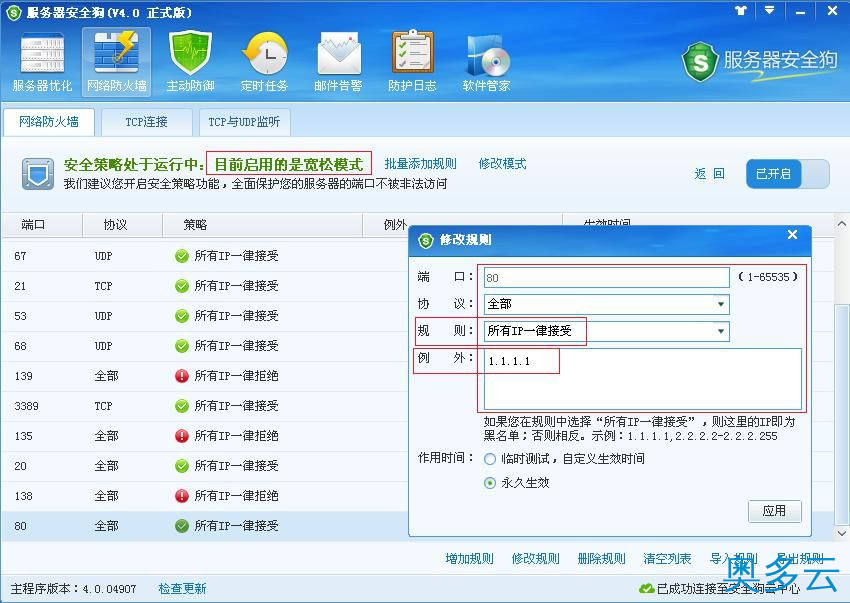Click 修改规则 link at bottom
The height and width of the screenshot is (603, 850).
tap(536, 559)
